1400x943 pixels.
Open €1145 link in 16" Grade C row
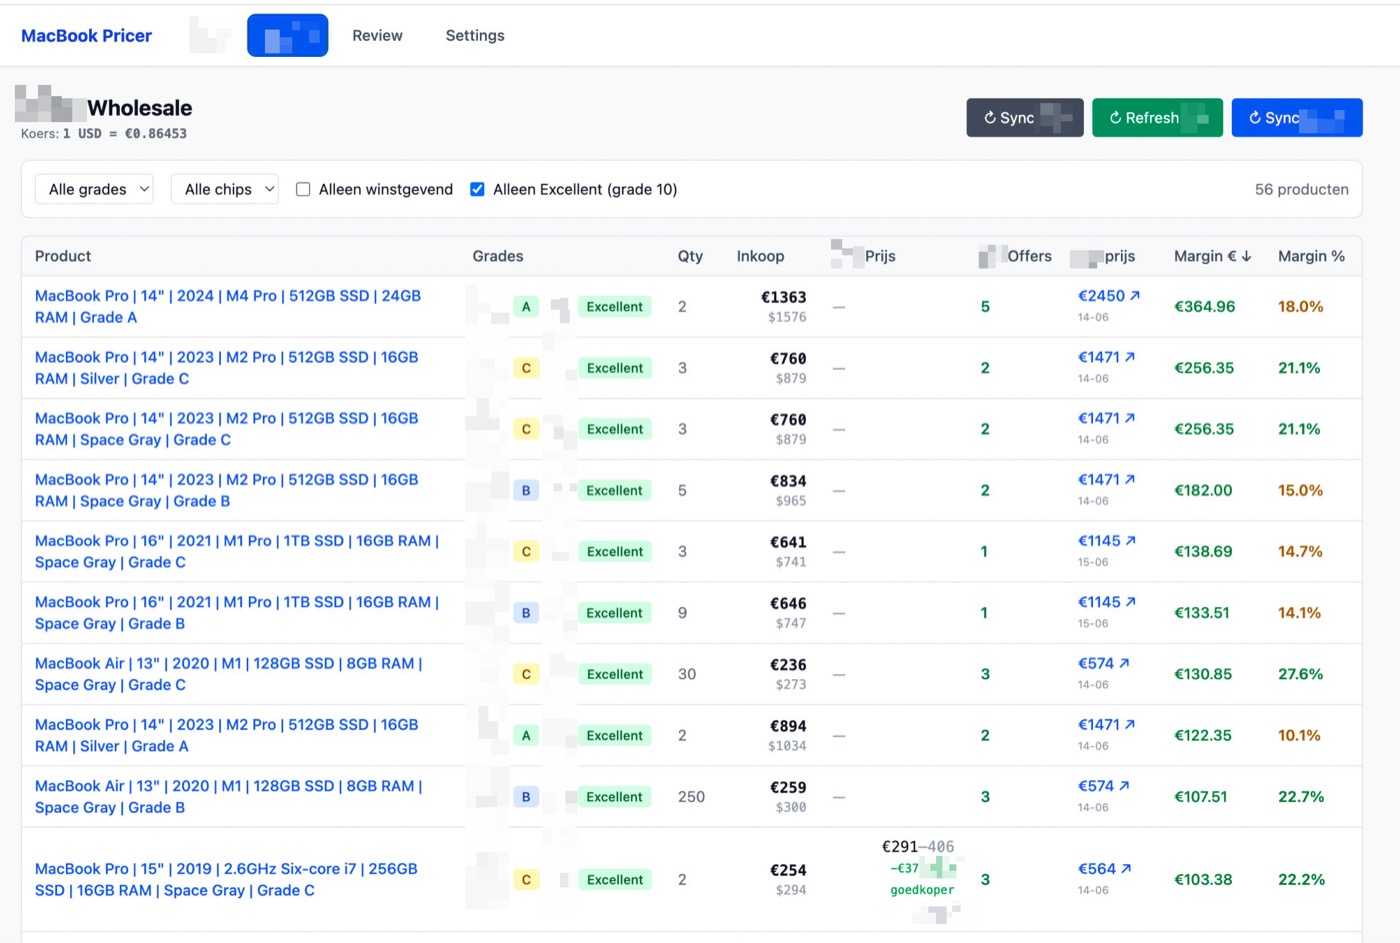(x=1107, y=541)
